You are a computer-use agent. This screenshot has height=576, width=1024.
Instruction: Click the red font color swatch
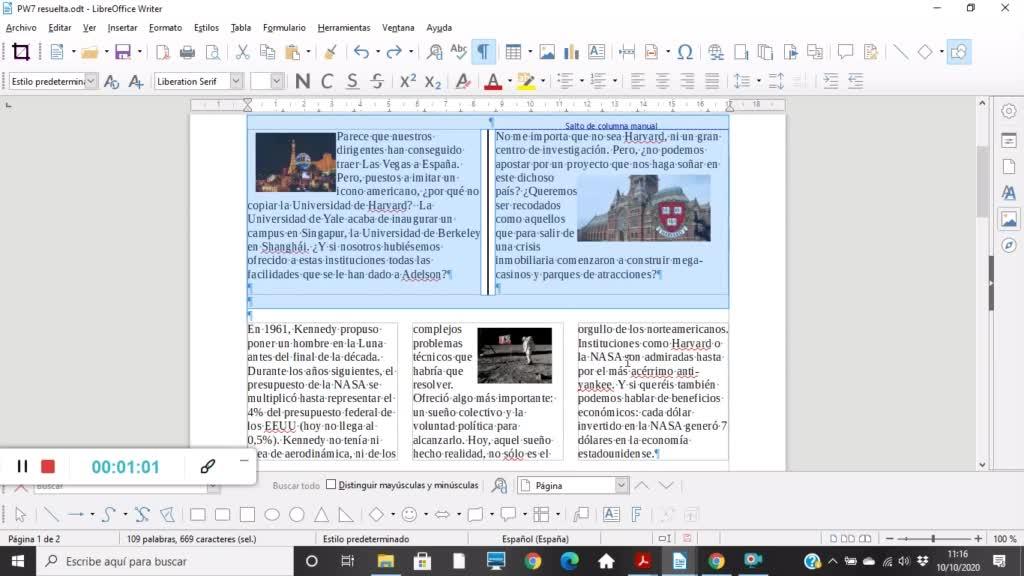tap(492, 81)
